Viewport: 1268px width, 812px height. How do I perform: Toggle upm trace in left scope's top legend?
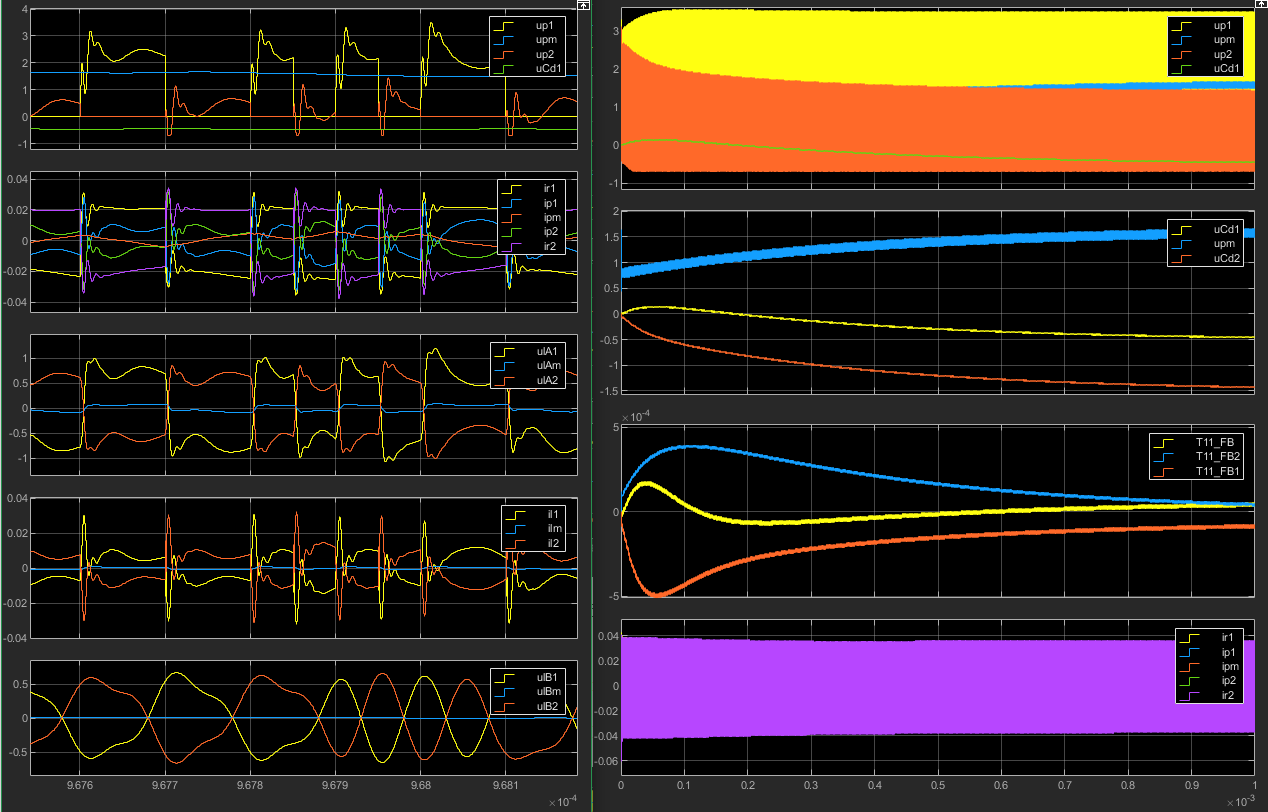click(530, 39)
